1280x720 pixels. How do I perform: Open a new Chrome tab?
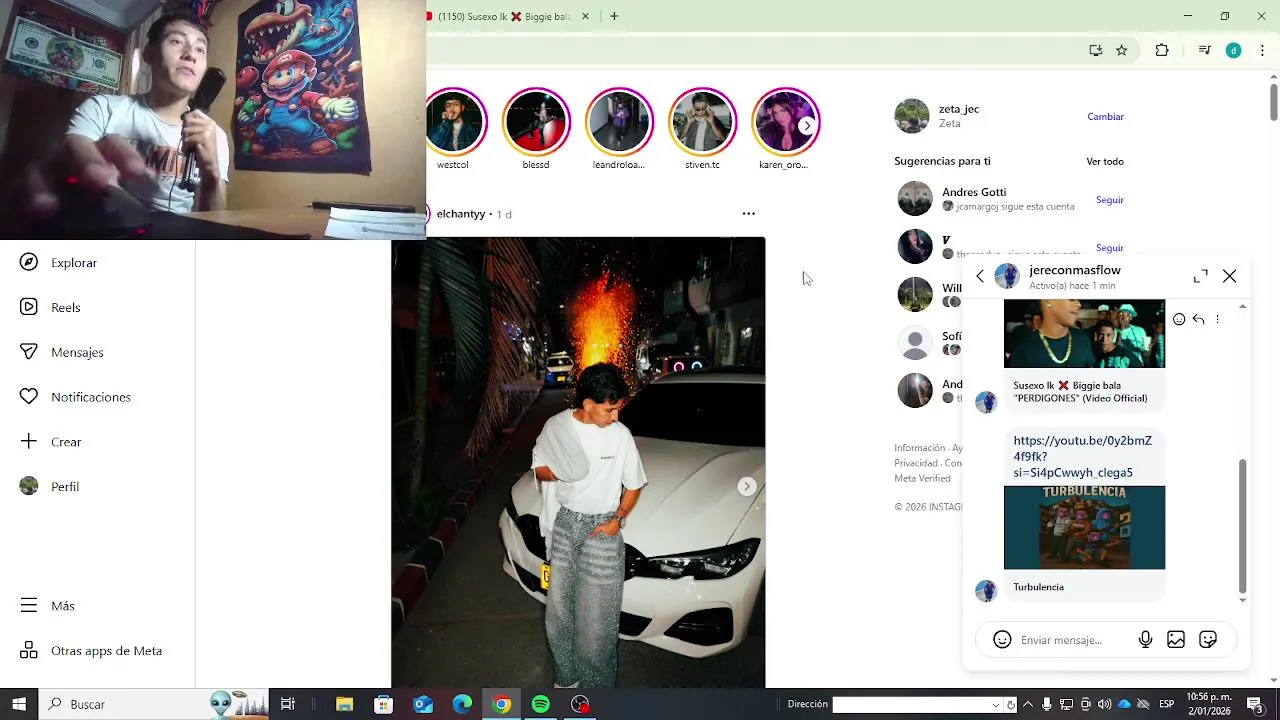coord(614,16)
